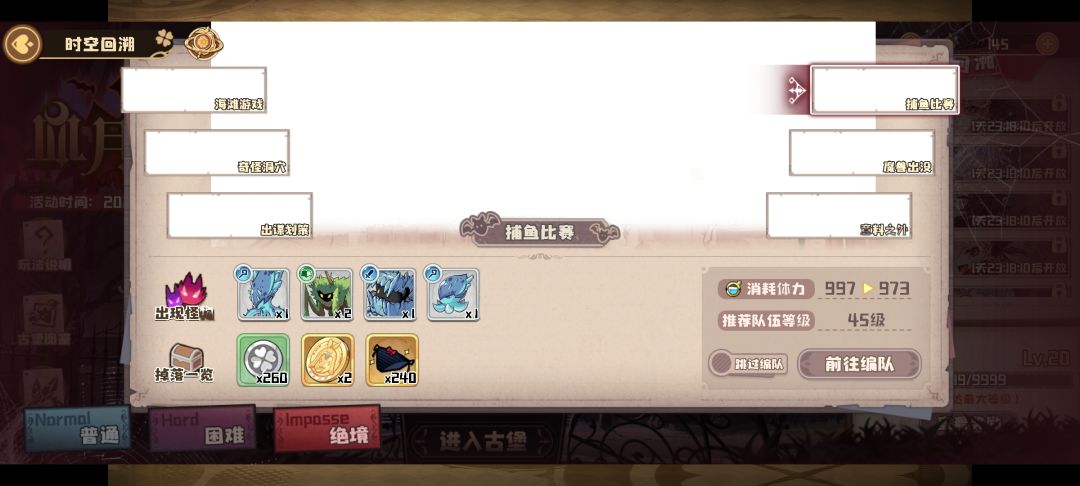Select the Impossible 绝境 difficulty tab
This screenshot has height=486, width=1080.
327,428
